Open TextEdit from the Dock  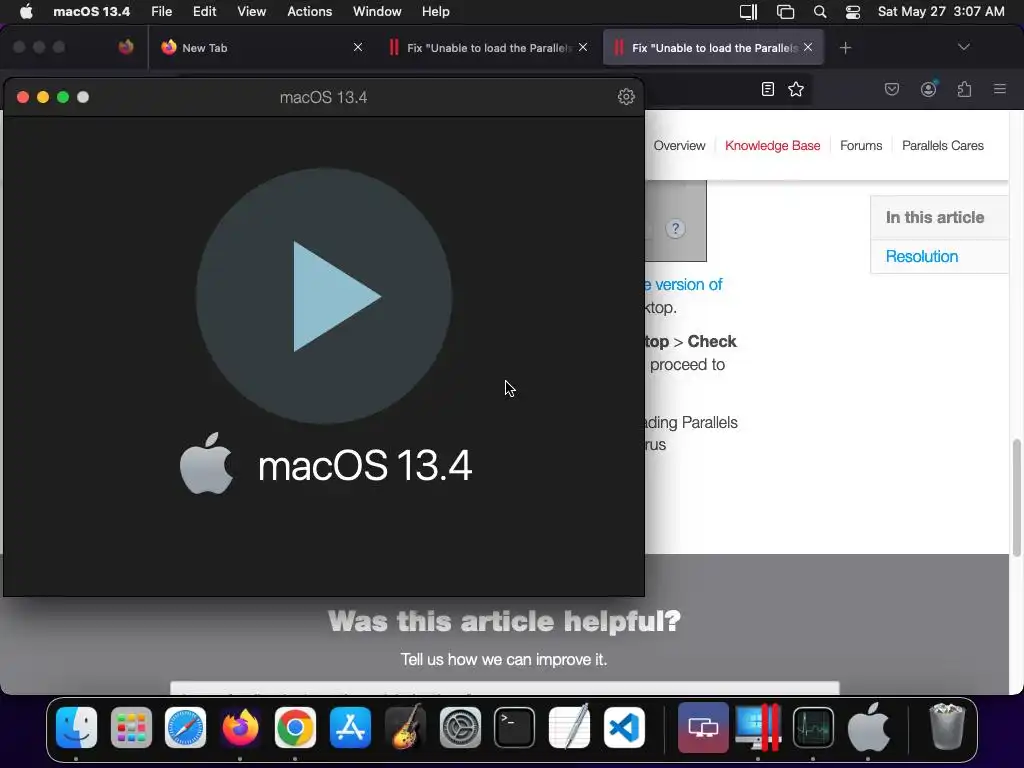[x=569, y=727]
